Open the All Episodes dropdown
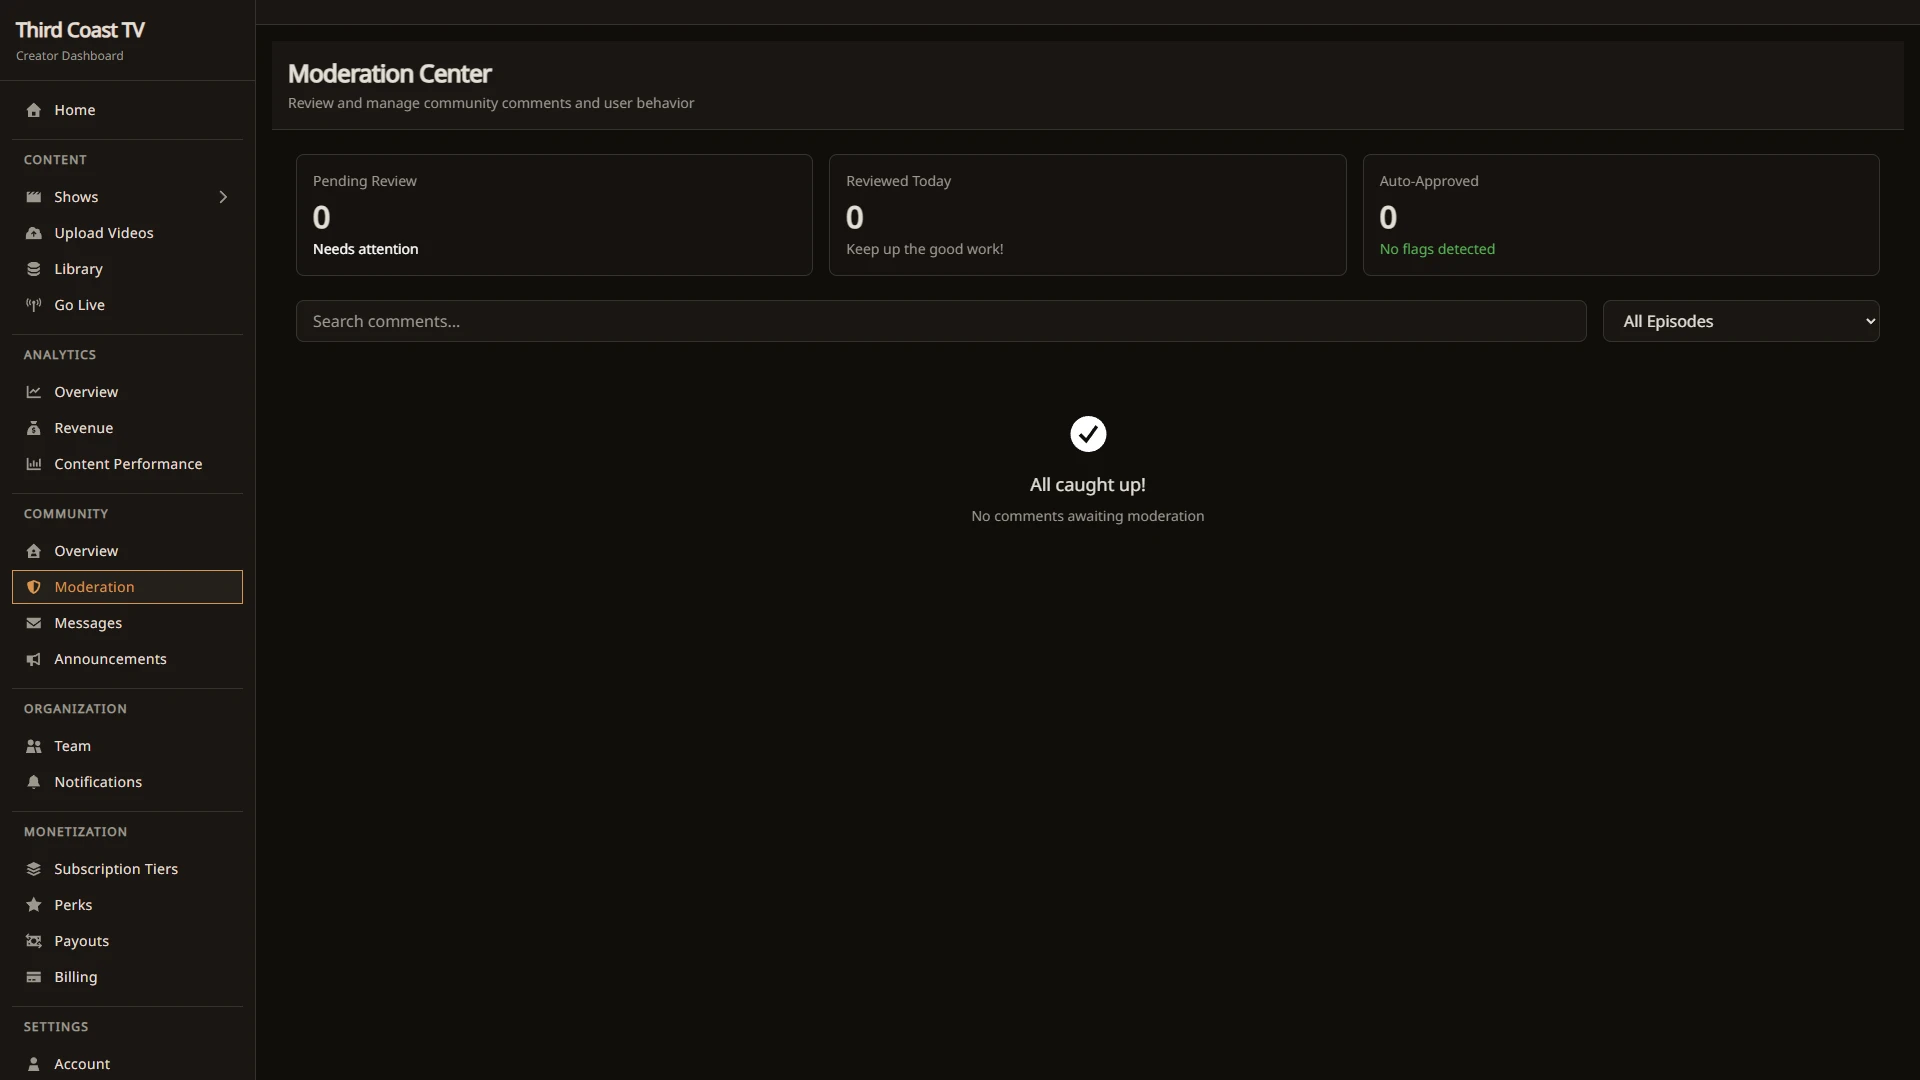This screenshot has width=1920, height=1080. tap(1741, 321)
